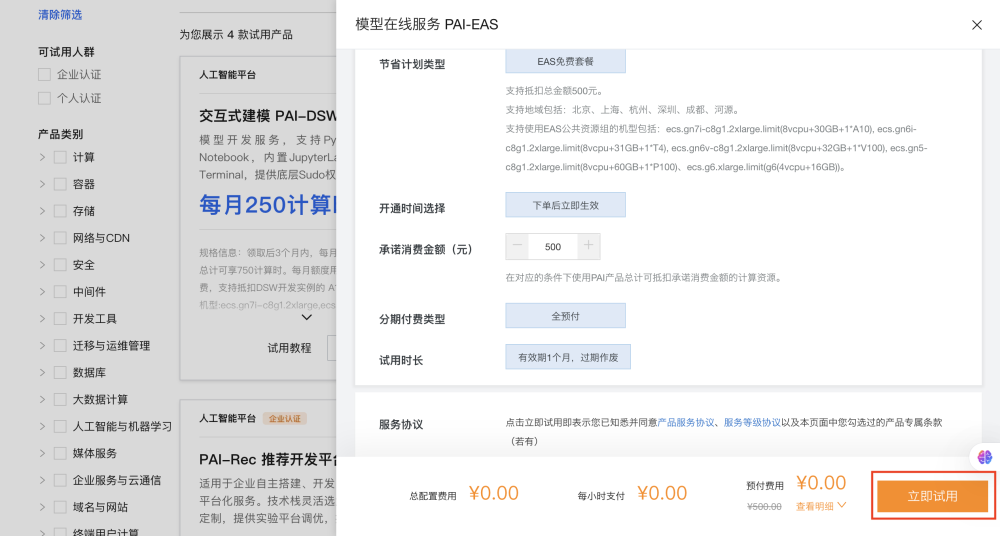Image resolution: width=1000 pixels, height=536 pixels.
Task: Expand the 域名与网站 category chevron
Action: (42, 507)
